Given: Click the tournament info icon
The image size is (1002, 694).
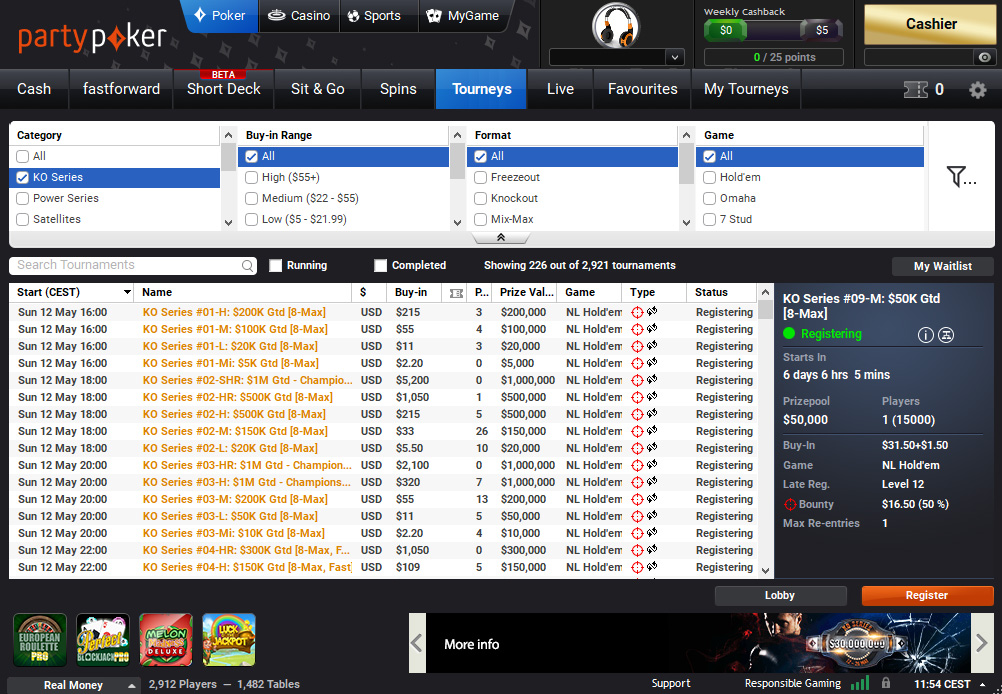Looking at the screenshot, I should (x=925, y=335).
